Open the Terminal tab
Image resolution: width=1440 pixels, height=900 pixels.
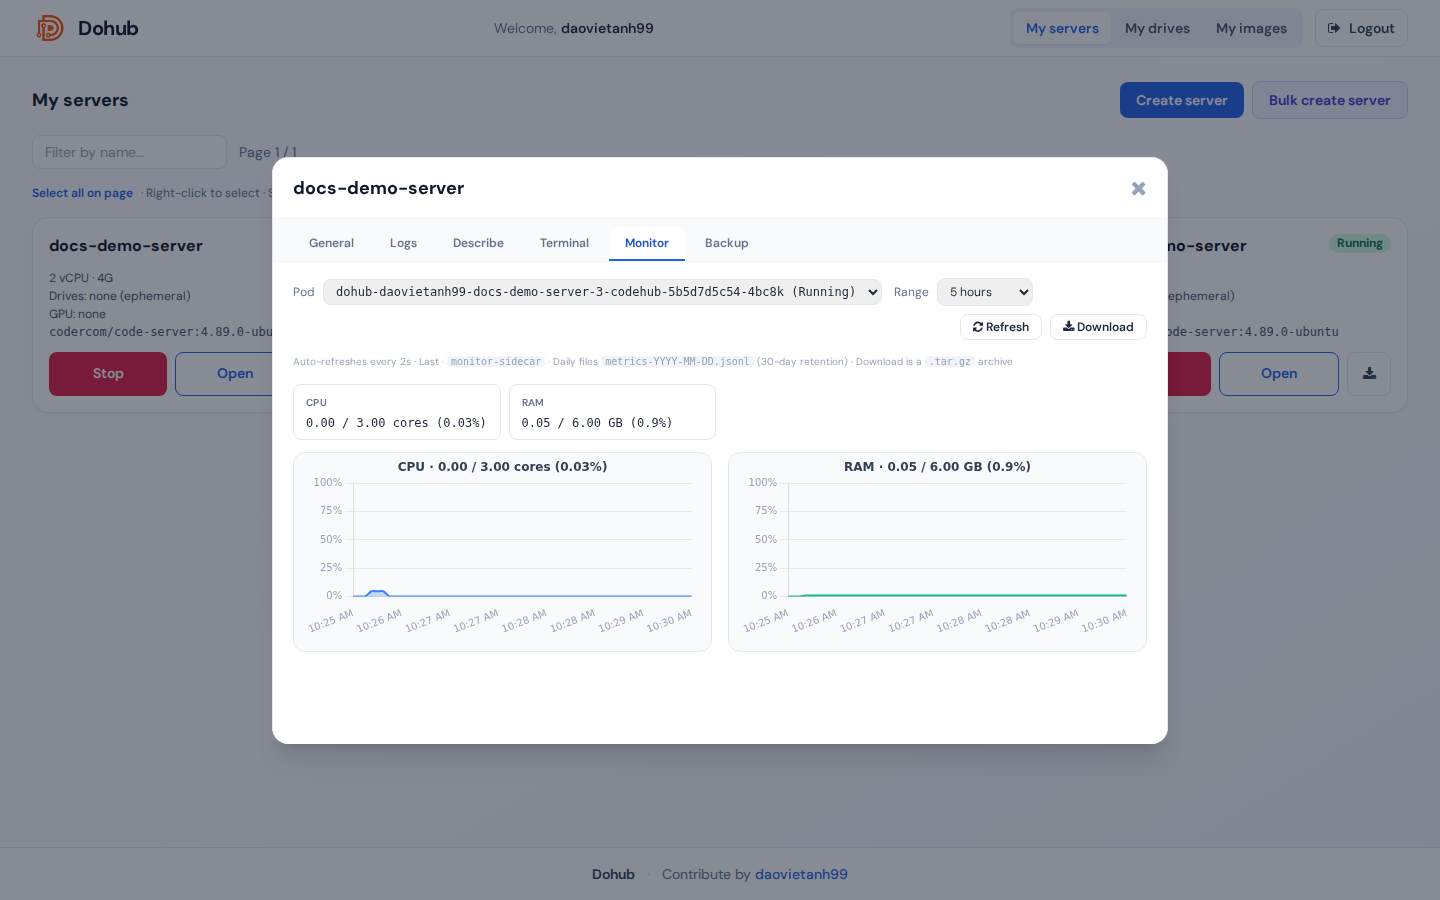click(x=564, y=243)
